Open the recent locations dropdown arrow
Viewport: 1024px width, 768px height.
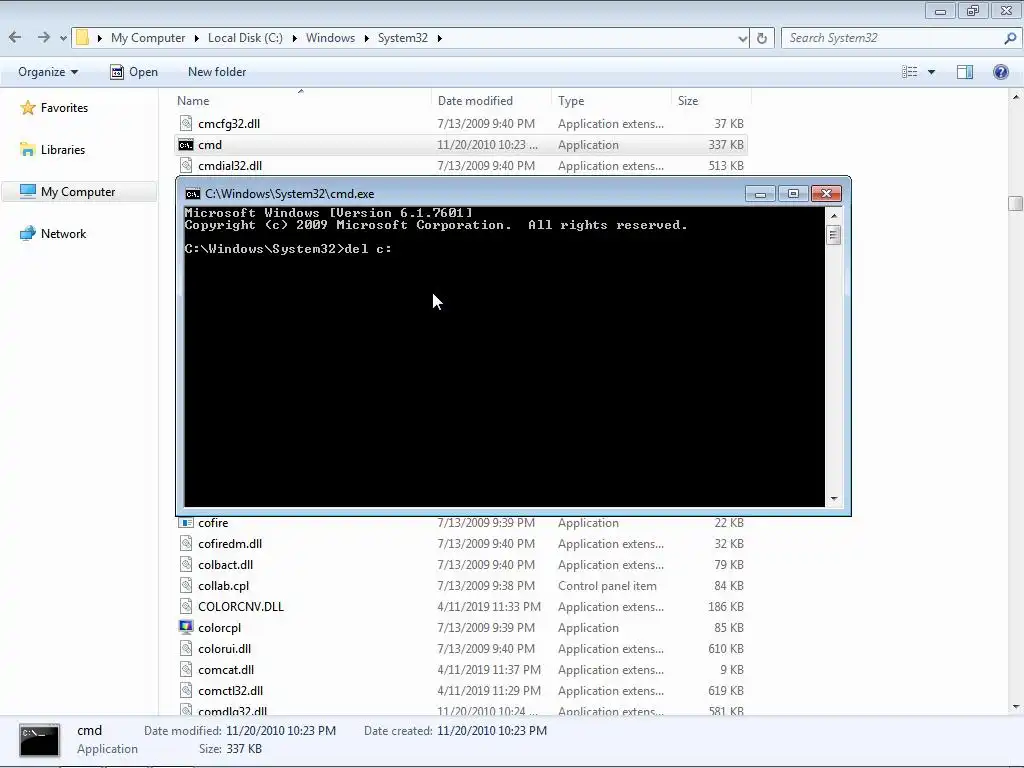63,38
